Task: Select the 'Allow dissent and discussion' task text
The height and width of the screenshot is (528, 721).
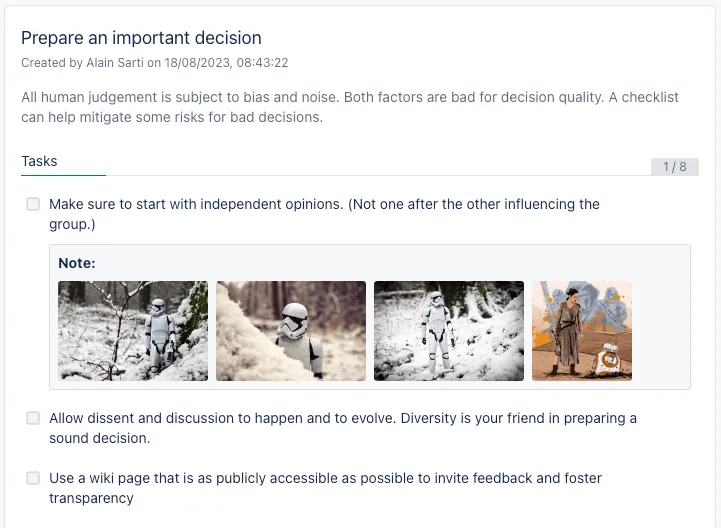Action: [342, 418]
